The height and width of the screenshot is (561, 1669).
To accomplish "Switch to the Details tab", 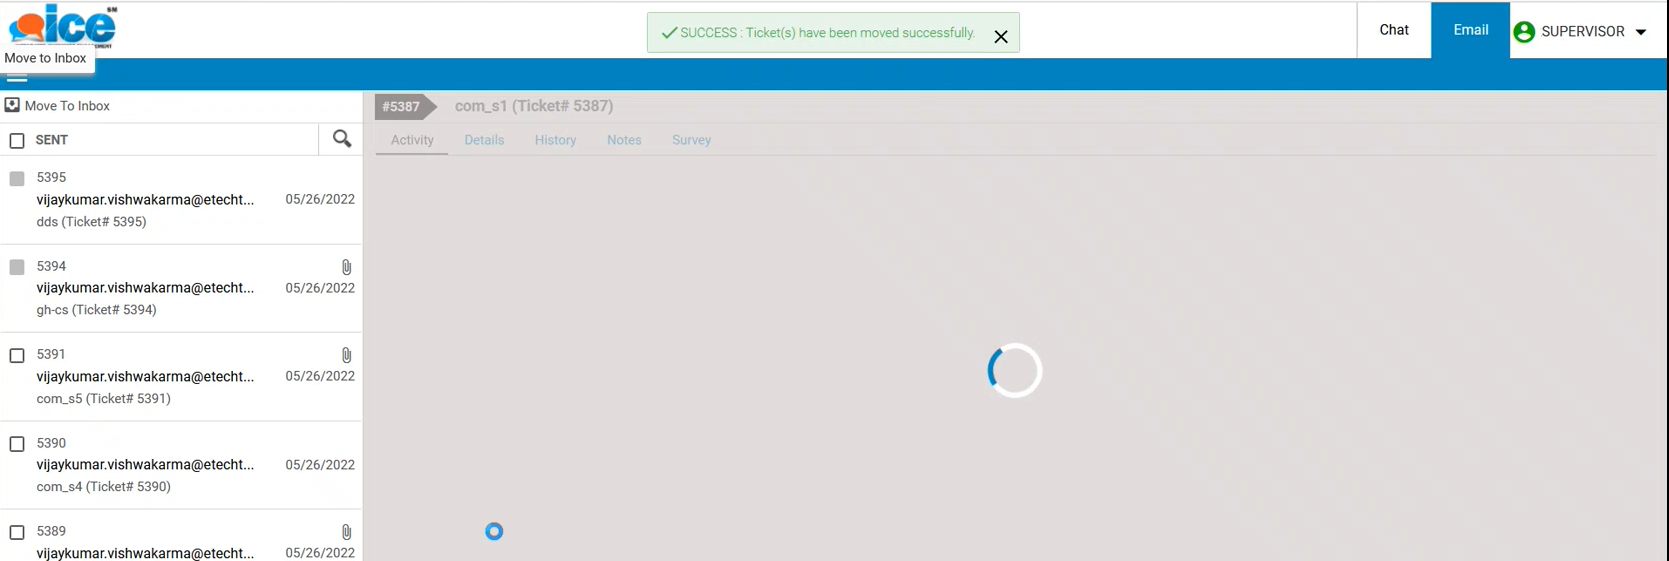I will 484,140.
